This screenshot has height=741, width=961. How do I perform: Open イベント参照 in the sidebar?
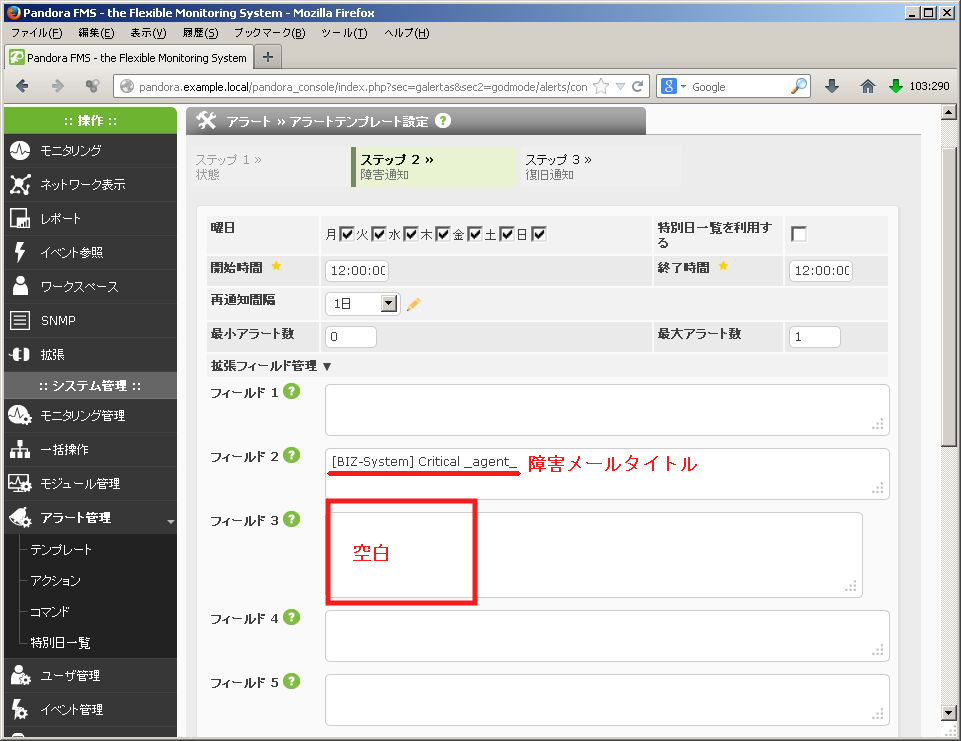(x=90, y=253)
